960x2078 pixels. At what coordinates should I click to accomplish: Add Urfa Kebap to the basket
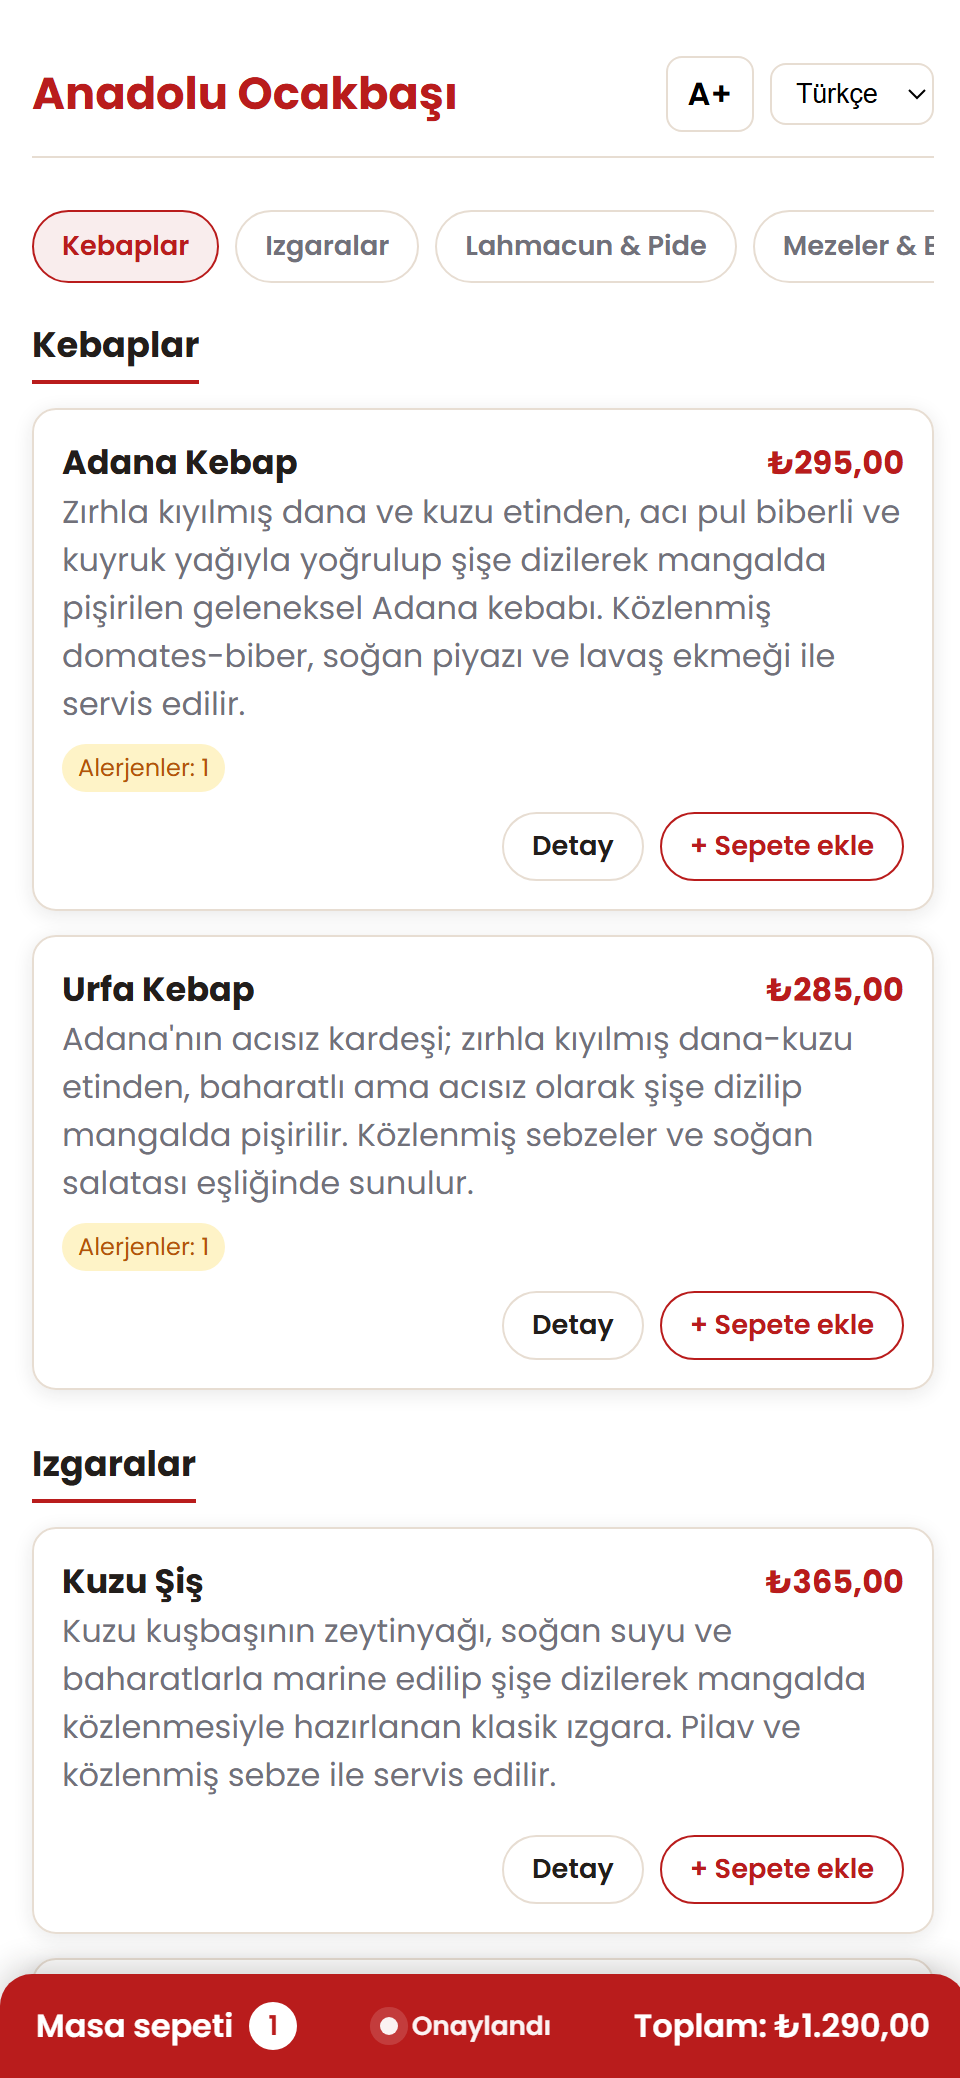tap(782, 1325)
